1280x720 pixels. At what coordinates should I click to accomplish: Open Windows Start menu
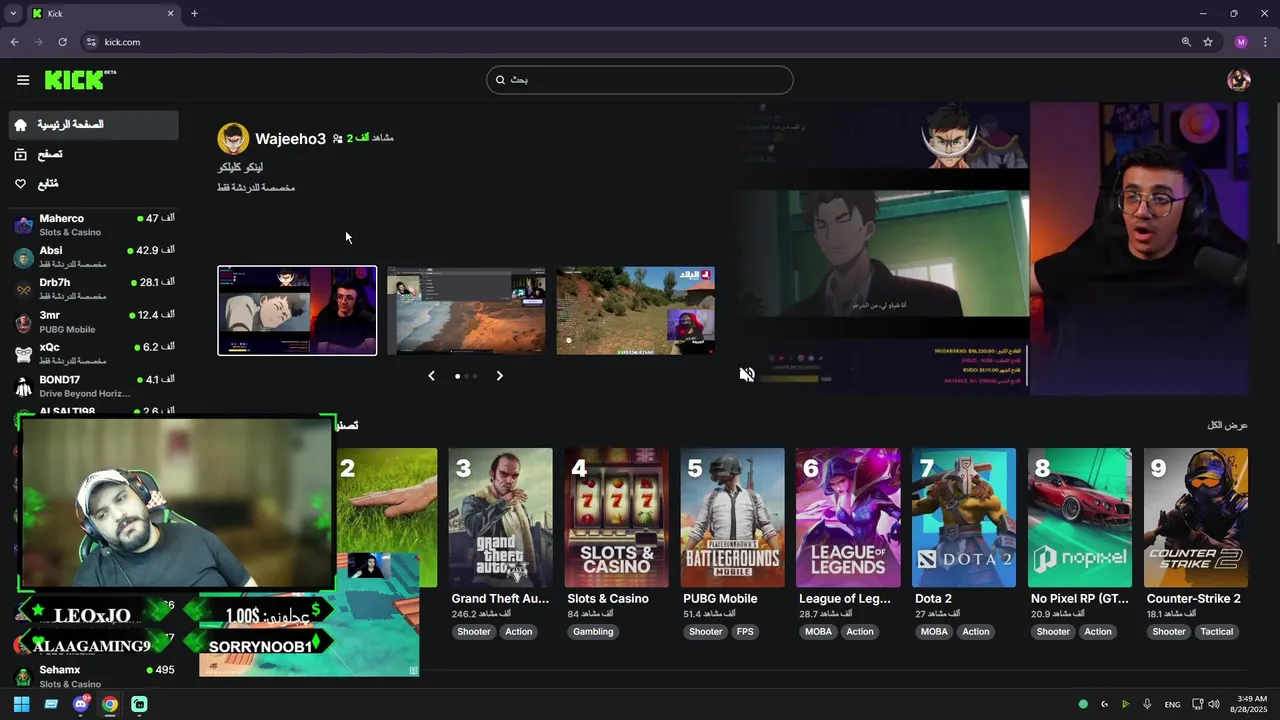pos(21,704)
